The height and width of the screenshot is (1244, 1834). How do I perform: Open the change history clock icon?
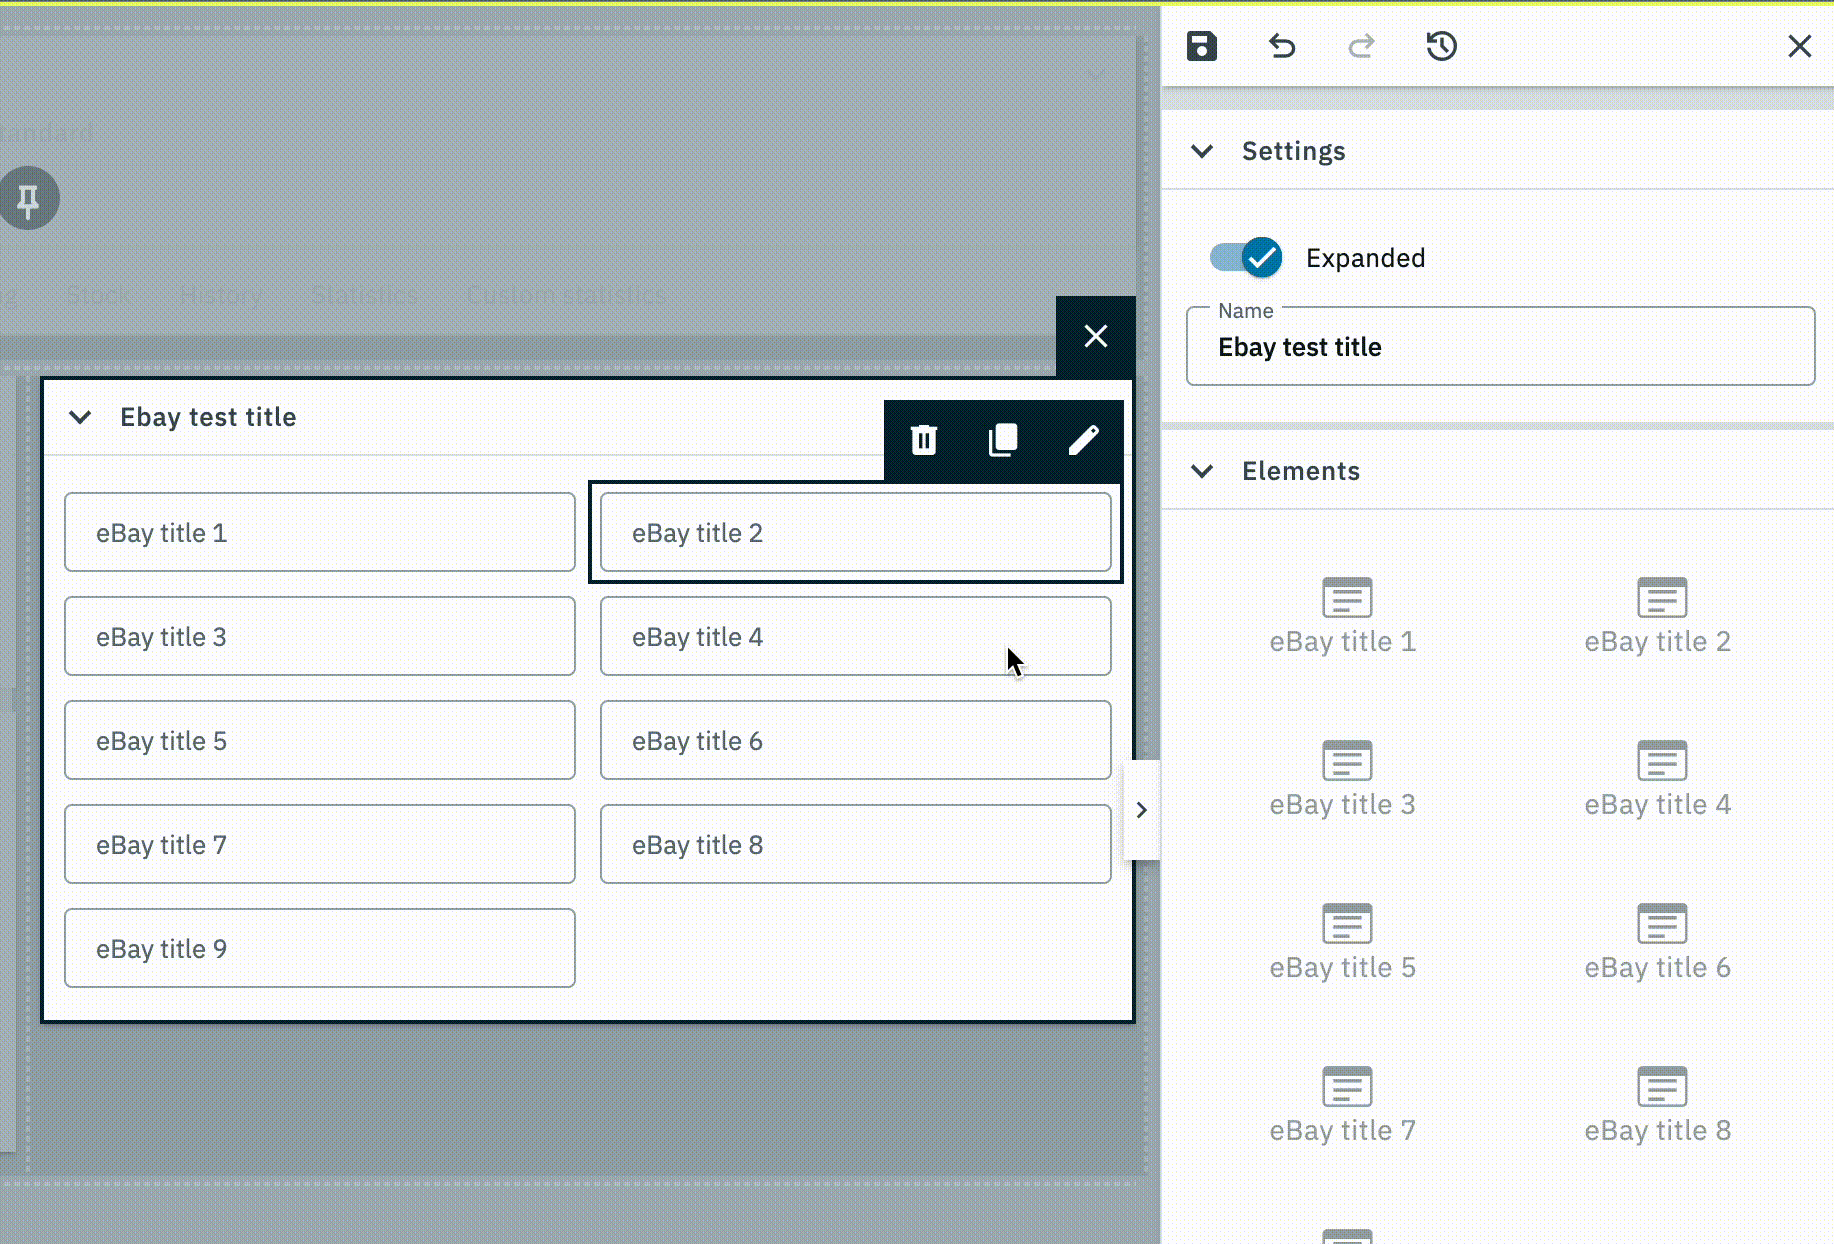[1441, 46]
